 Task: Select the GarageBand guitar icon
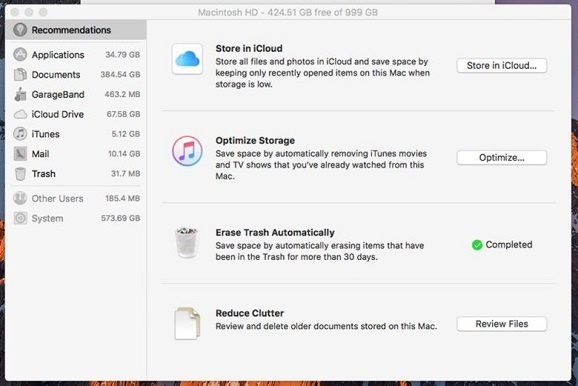click(20, 94)
